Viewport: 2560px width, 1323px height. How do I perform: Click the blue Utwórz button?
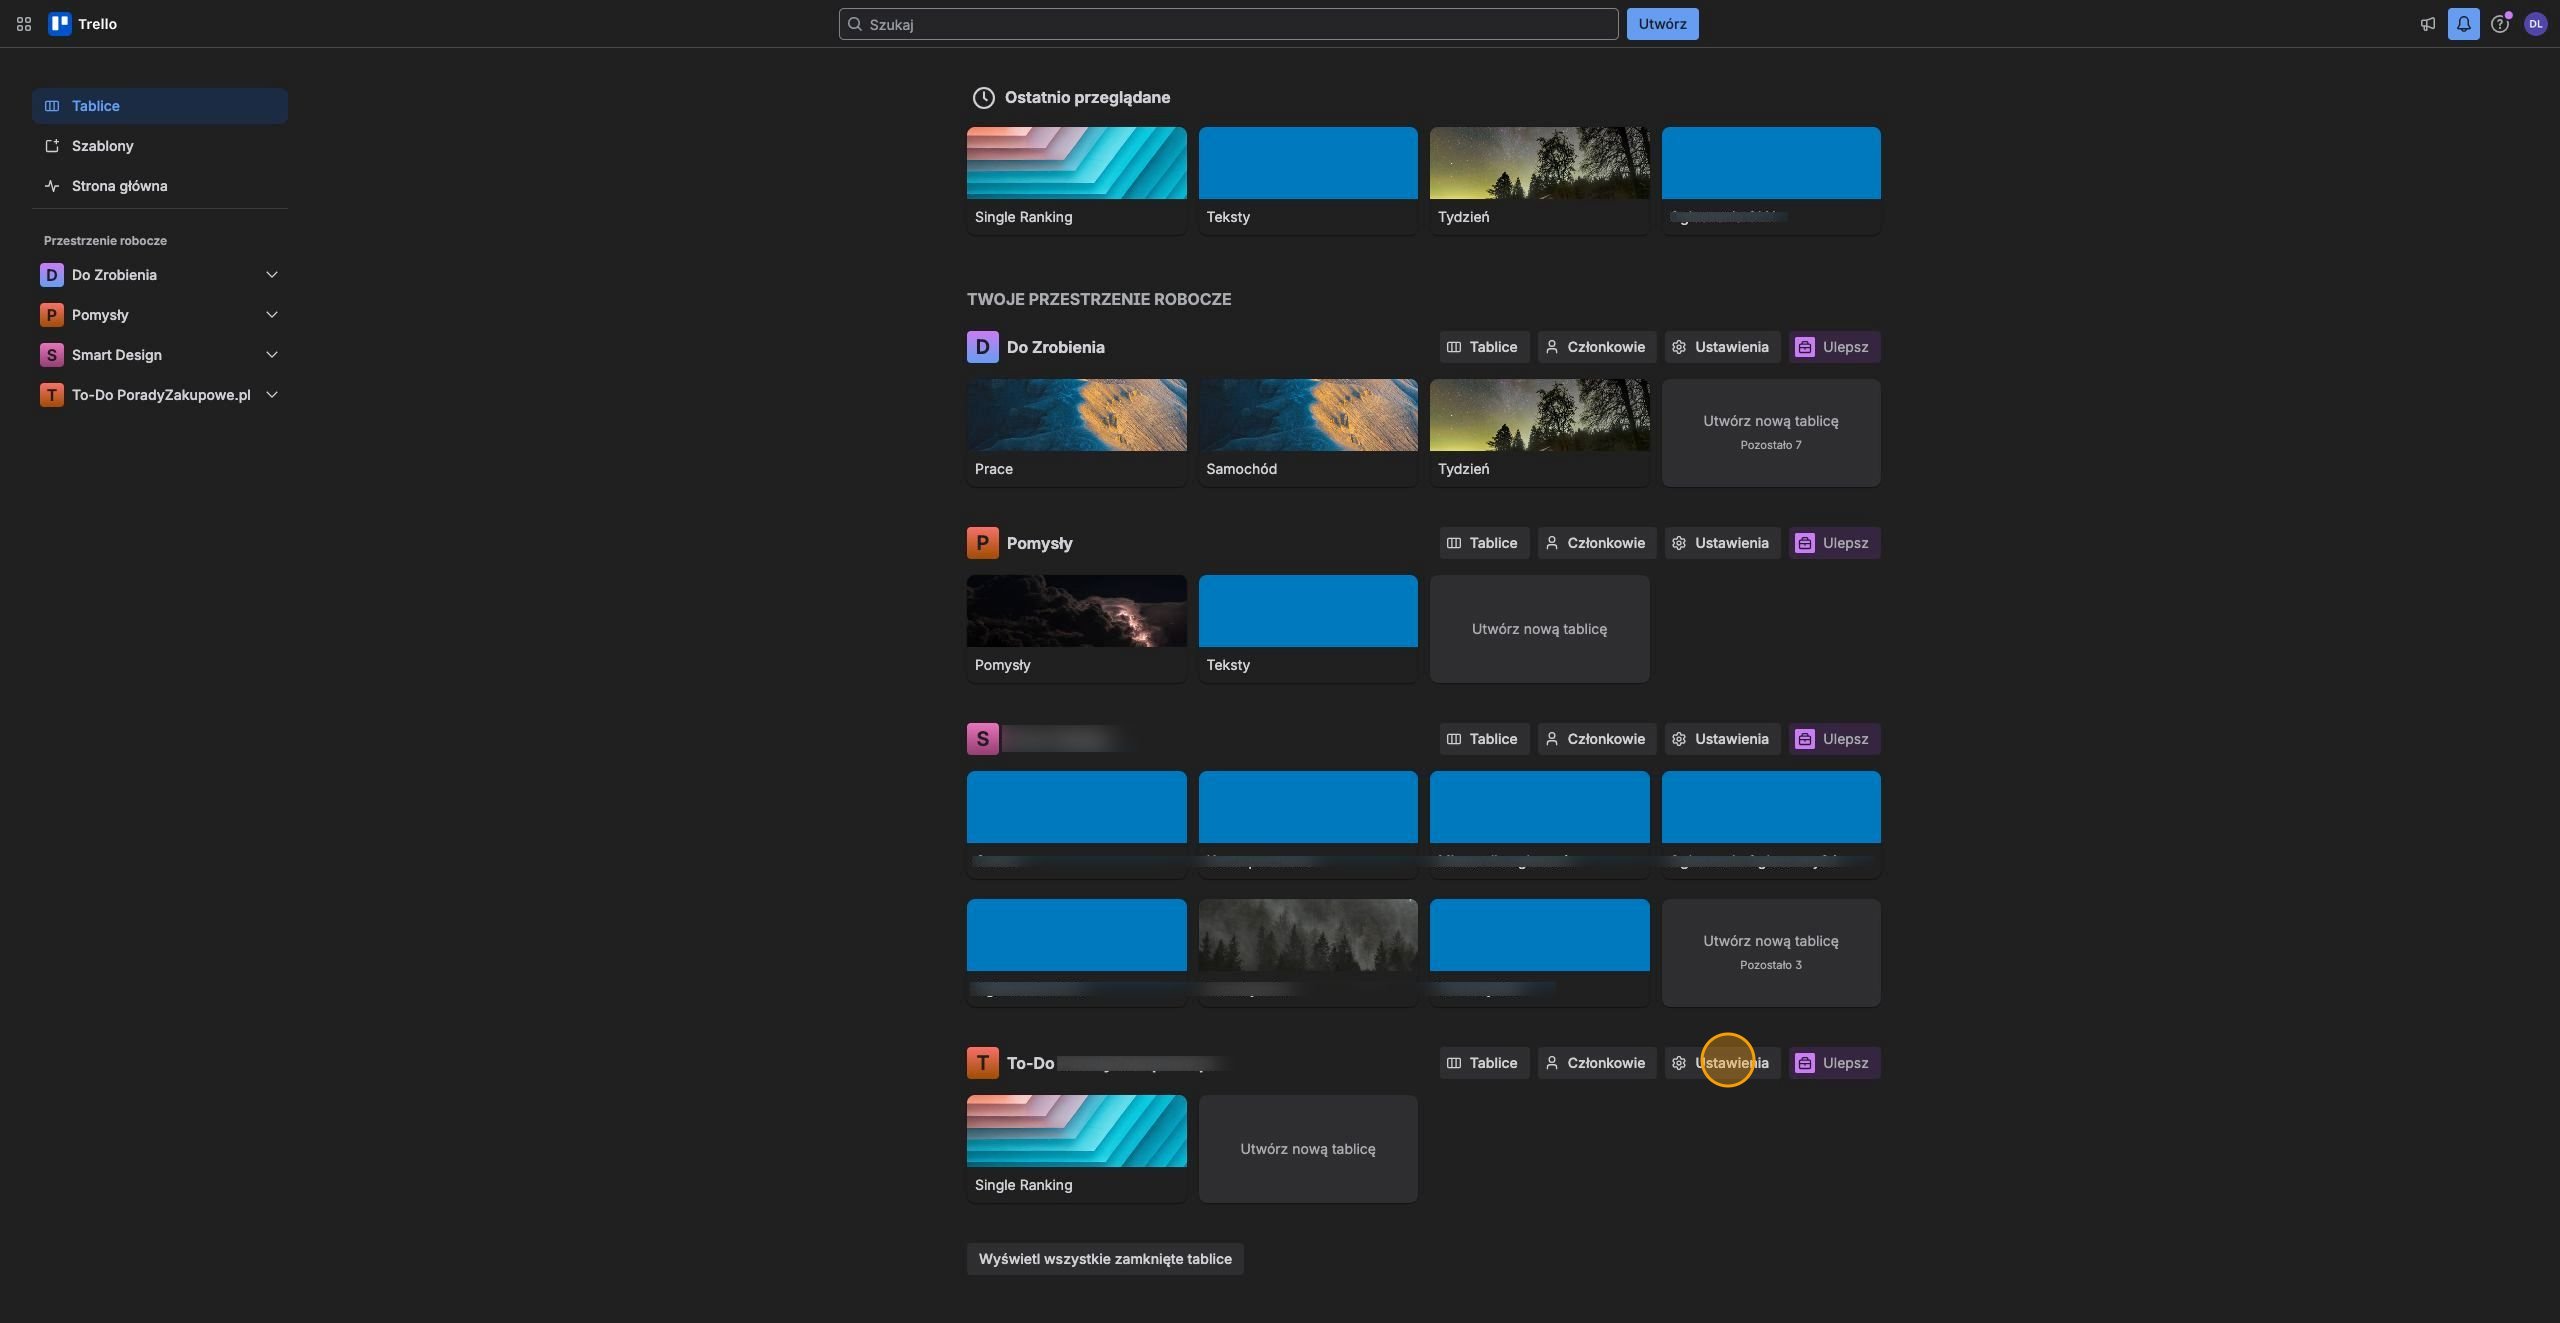click(1662, 24)
